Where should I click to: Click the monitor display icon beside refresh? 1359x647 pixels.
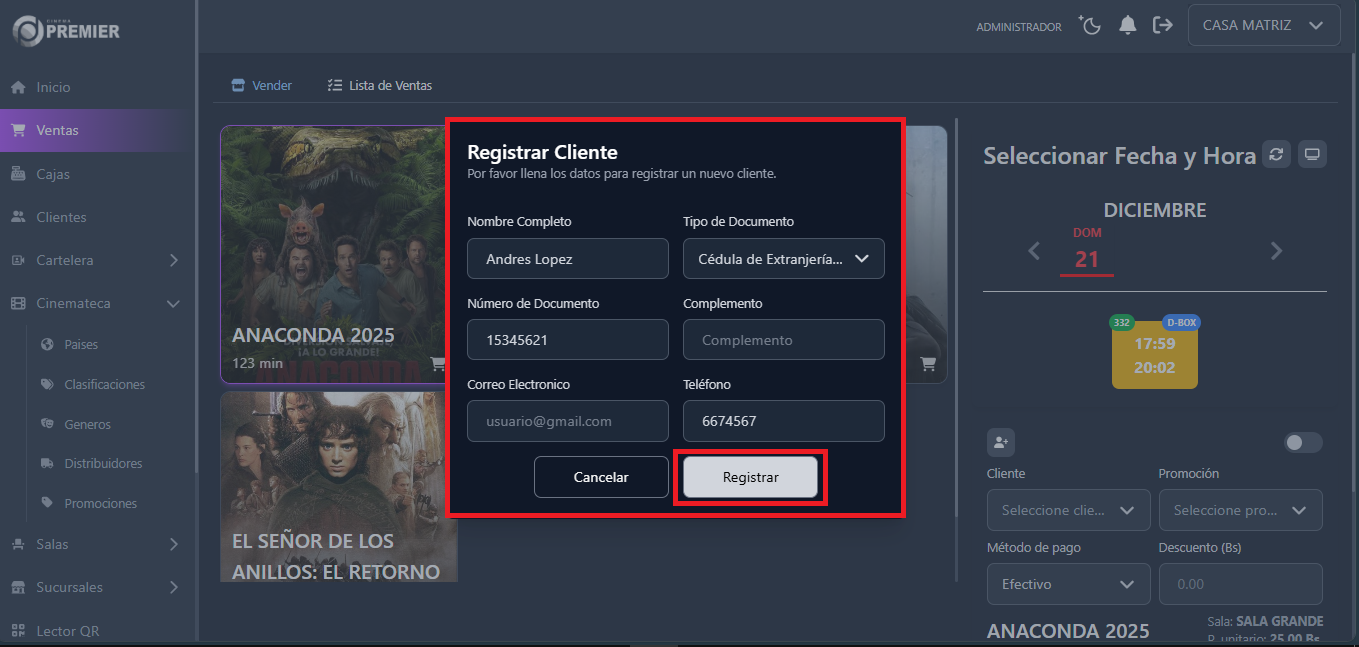pos(1311,154)
